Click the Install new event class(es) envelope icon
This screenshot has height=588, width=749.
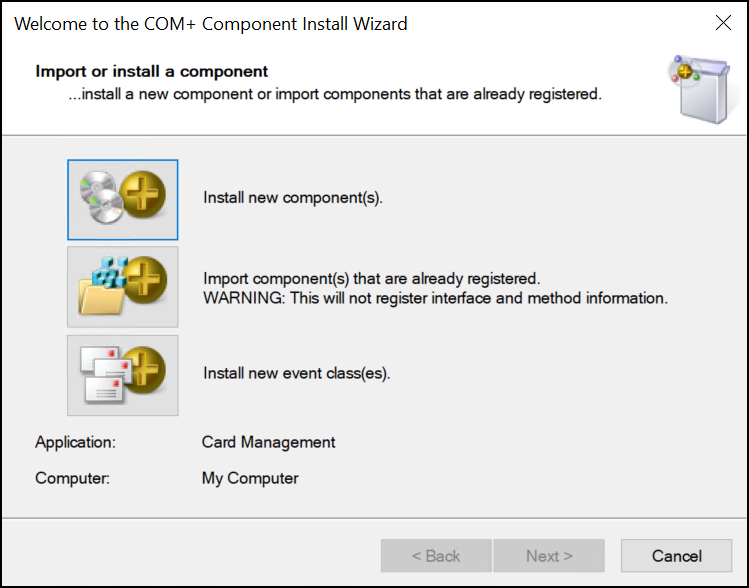coord(122,375)
